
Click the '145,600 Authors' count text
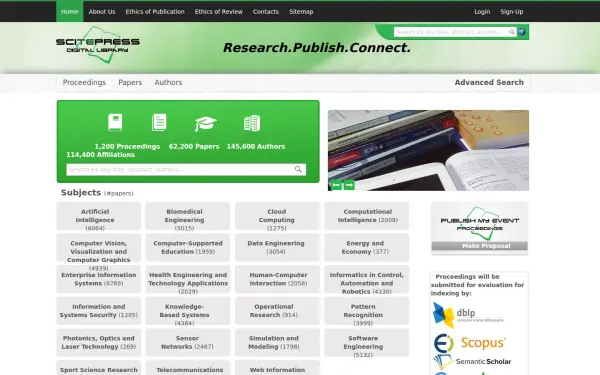tap(256, 146)
